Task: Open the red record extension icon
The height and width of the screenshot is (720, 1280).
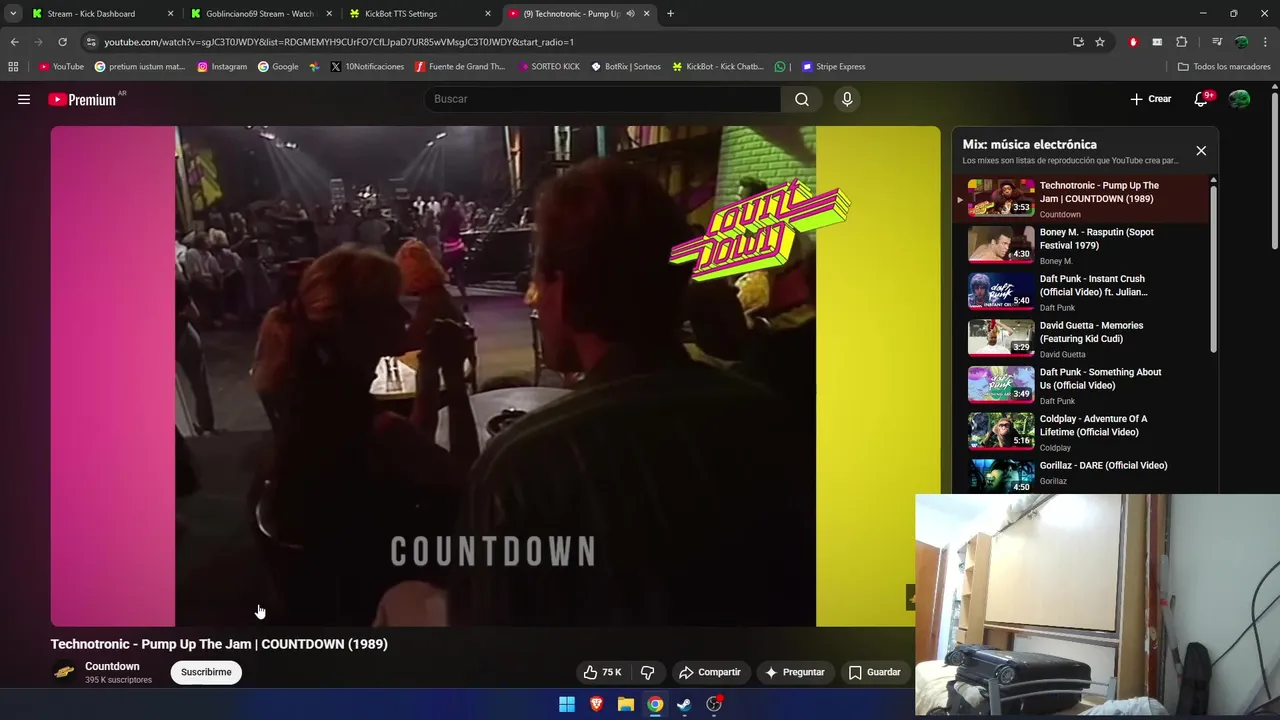Action: pyautogui.click(x=1133, y=42)
